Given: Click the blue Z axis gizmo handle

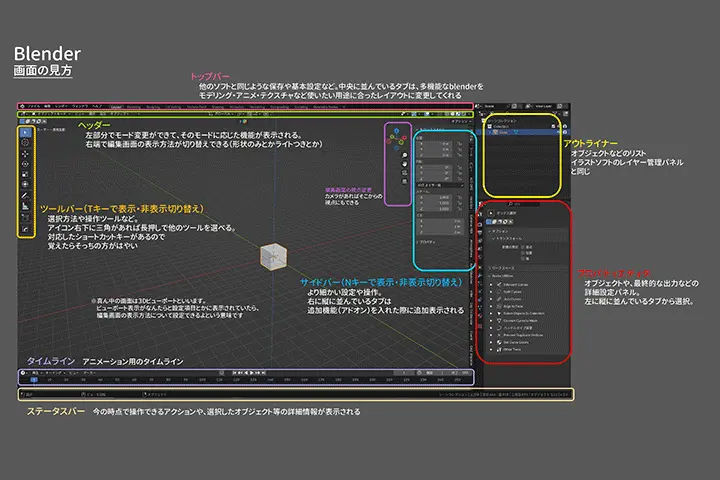Looking at the screenshot, I should pyautogui.click(x=396, y=131).
